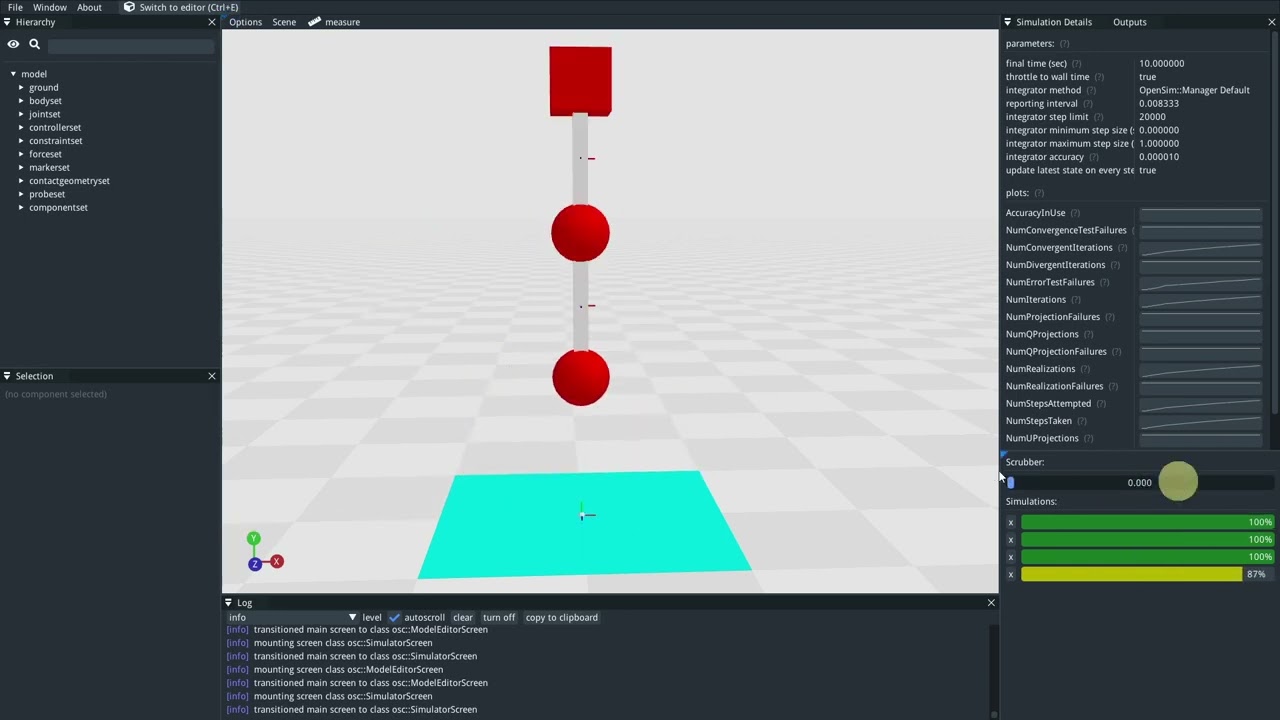Remove the second simulation with x
This screenshot has height=720, width=1280.
coord(1010,540)
